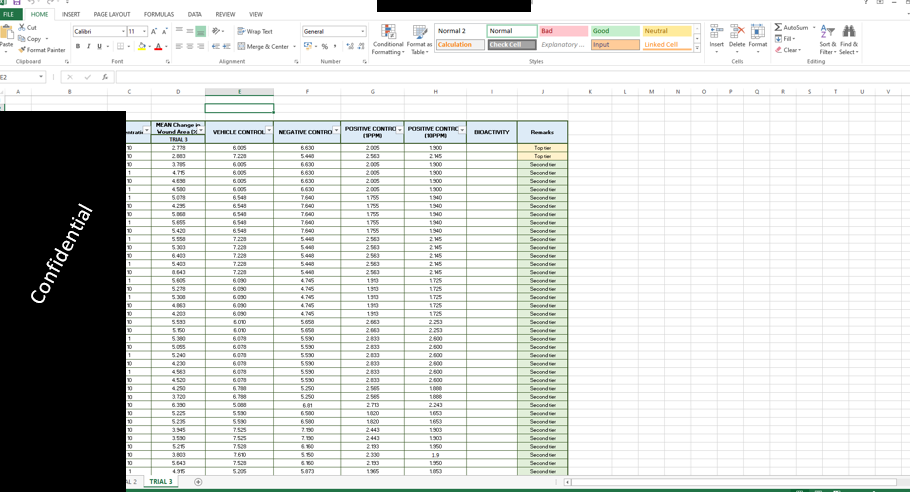Image resolution: width=910 pixels, height=492 pixels.
Task: Toggle Bottom Align for the cell
Action: click(200, 31)
